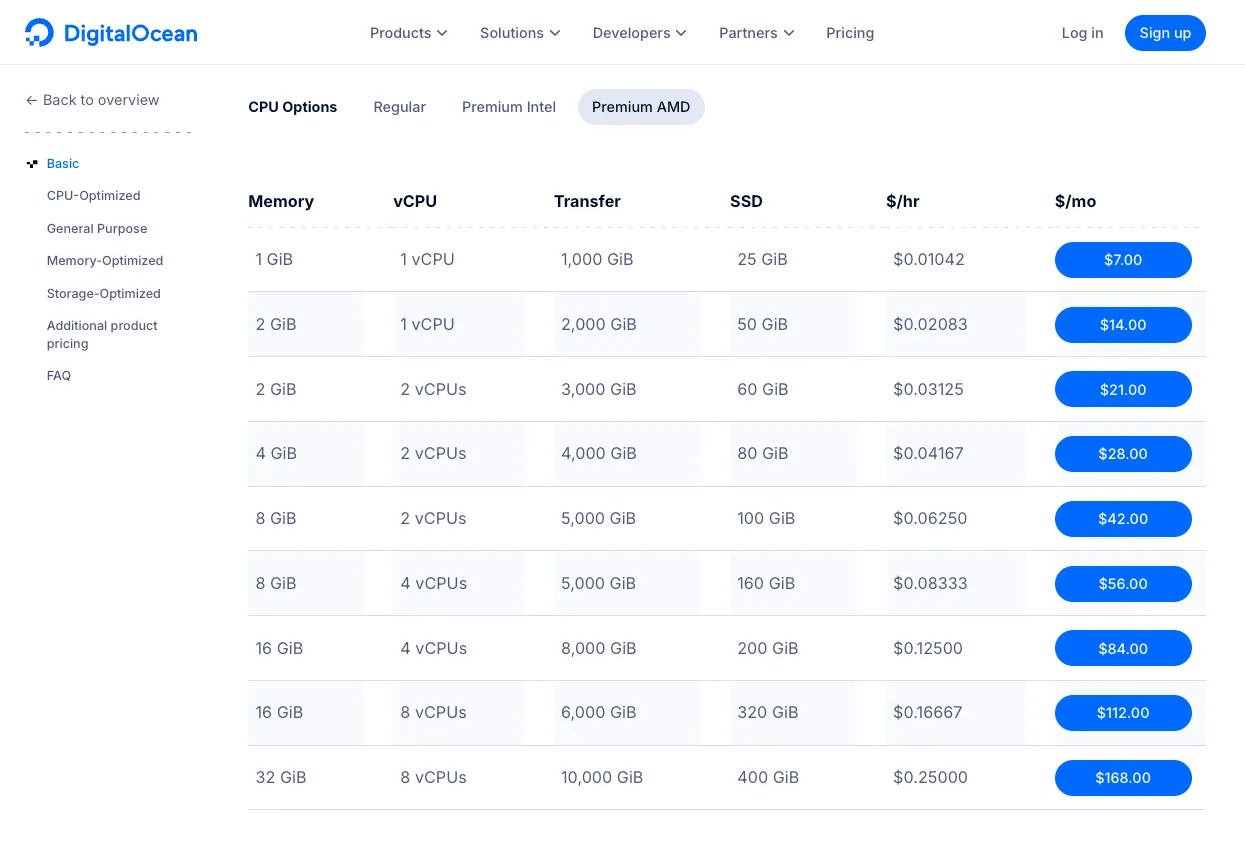Click the $0.01042 hourly price
This screenshot has width=1245, height=849.
coord(929,259)
